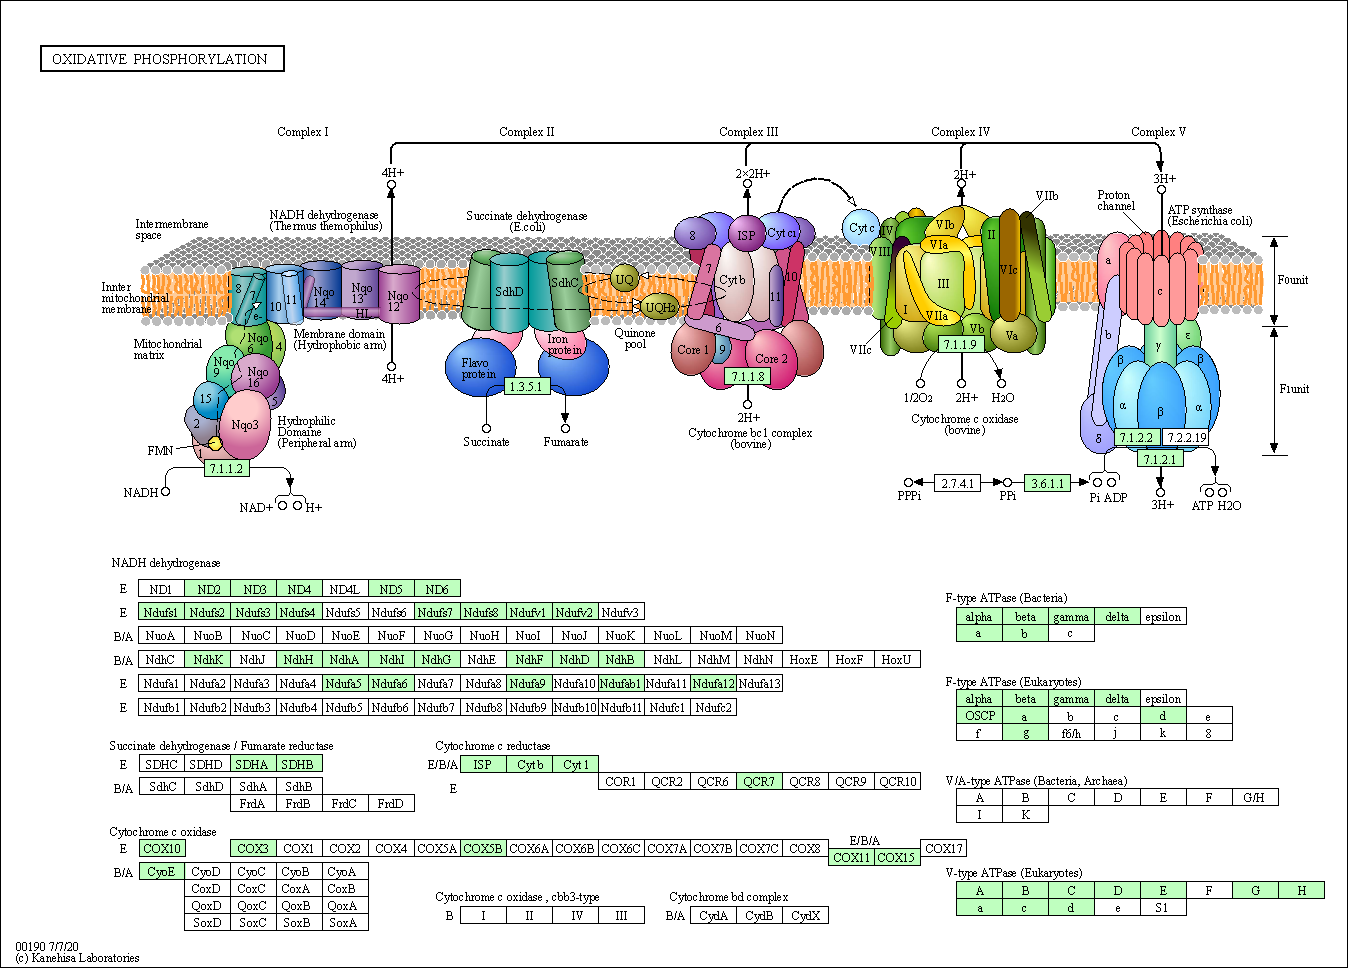1348x968 pixels.
Task: Open the 1.3.5.1 succinate dehydrogenase enzyme box
Action: pos(526,386)
